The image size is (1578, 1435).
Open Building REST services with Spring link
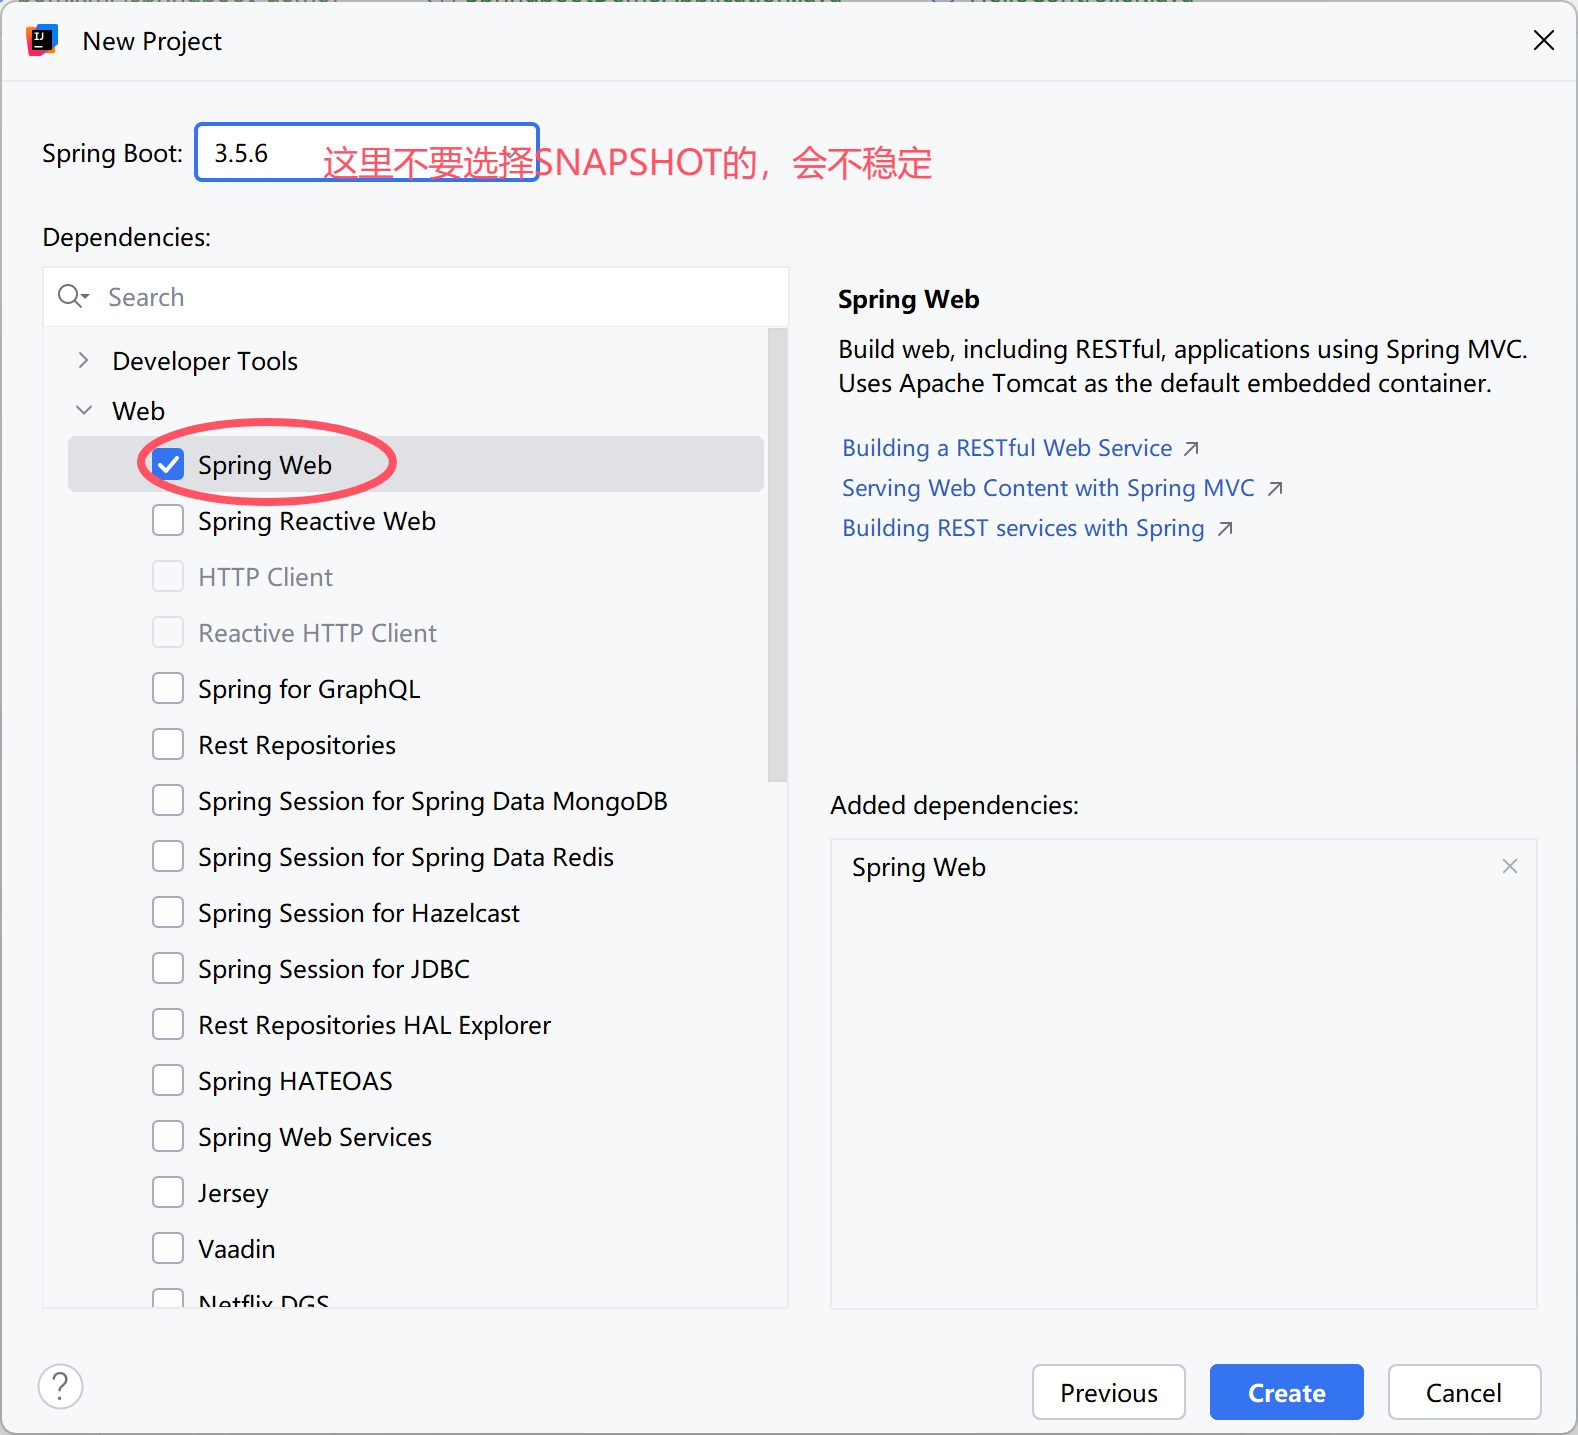pos(1023,528)
